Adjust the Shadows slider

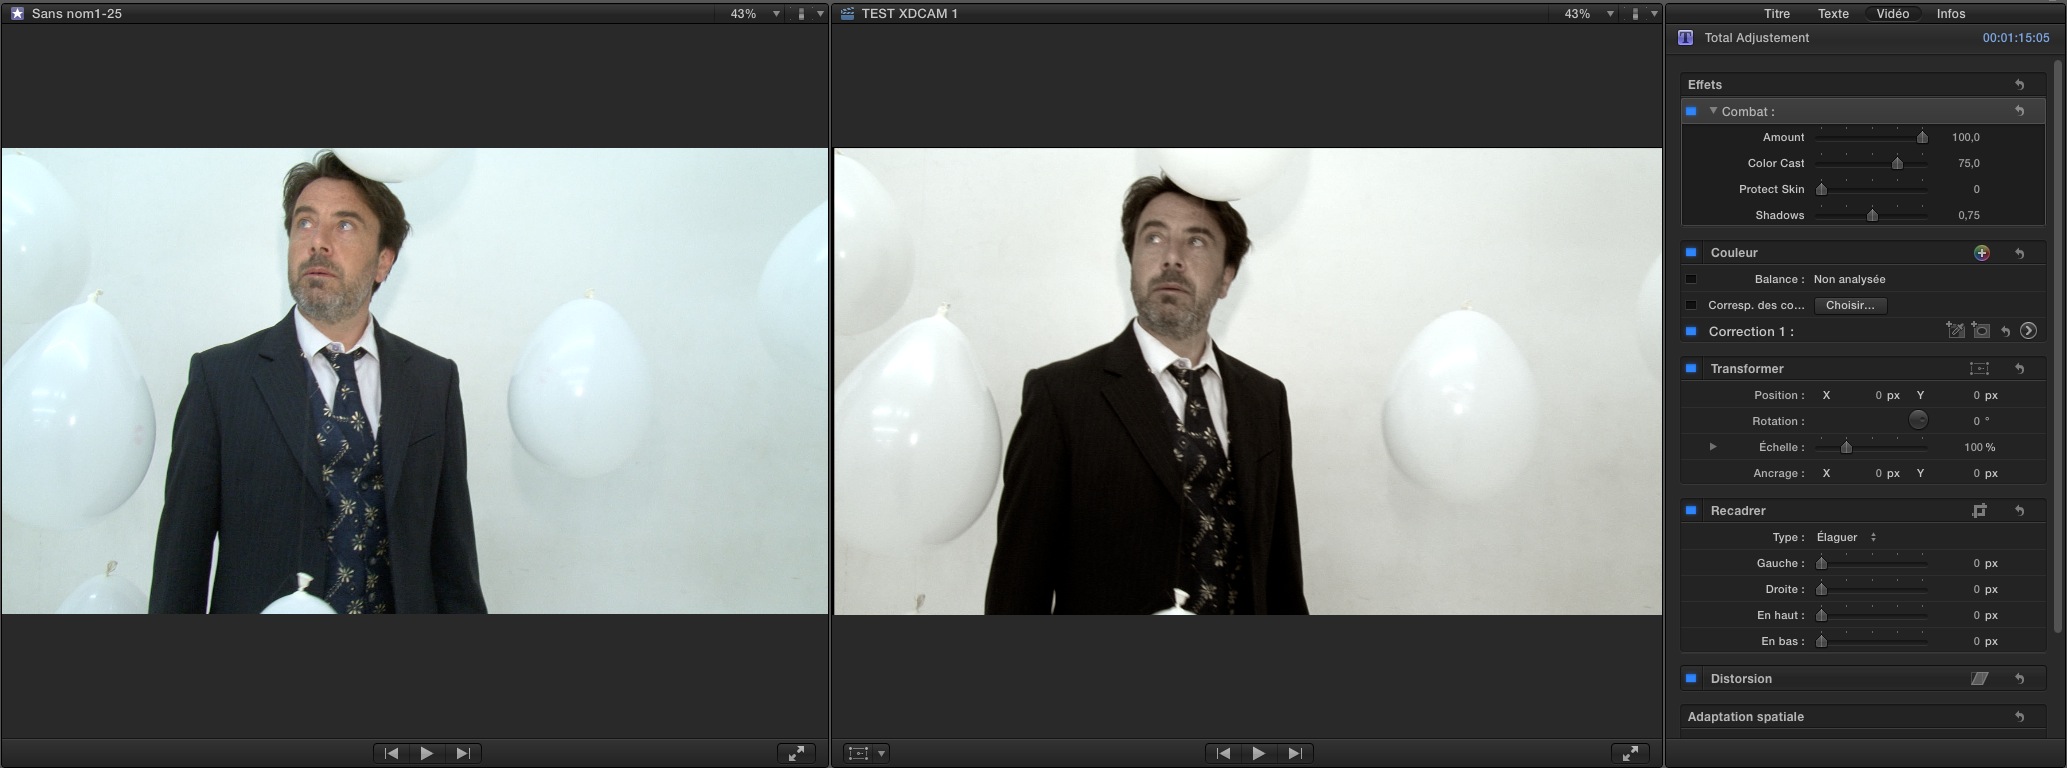click(1871, 215)
